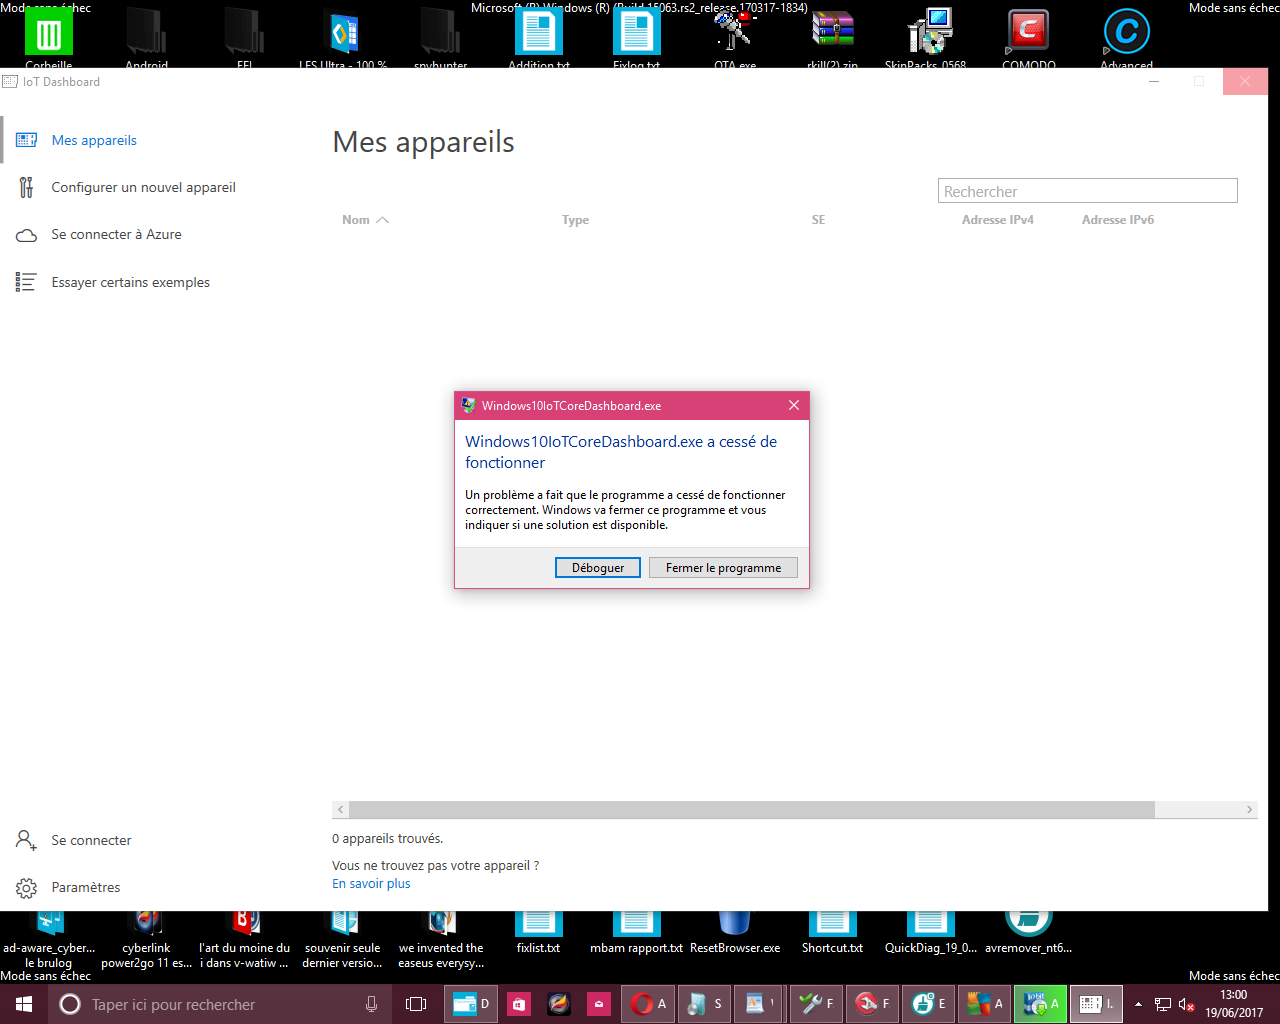Screen dimensions: 1280x1024
Task: Show hidden system tray icons
Action: (1138, 1004)
